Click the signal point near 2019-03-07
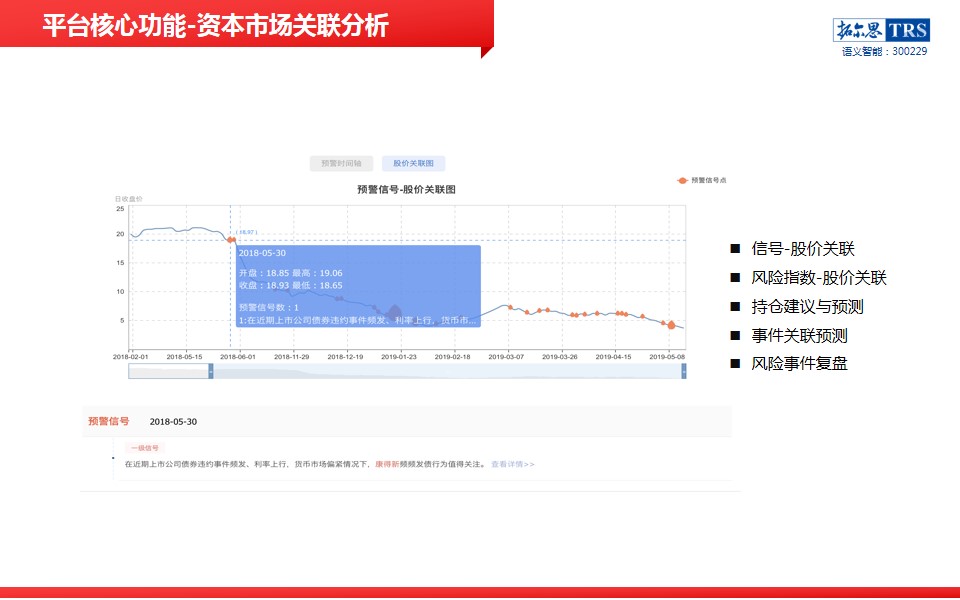Viewport: 960px width, 600px height. (x=510, y=307)
